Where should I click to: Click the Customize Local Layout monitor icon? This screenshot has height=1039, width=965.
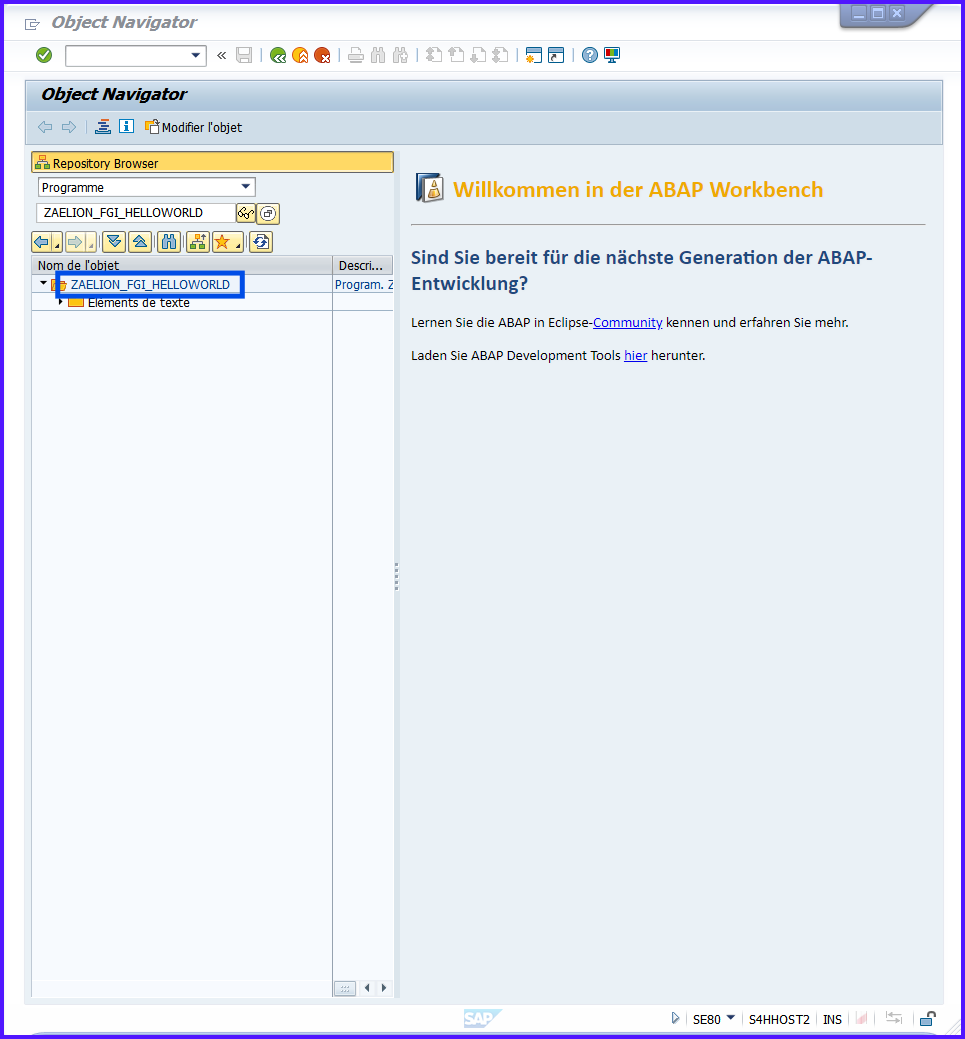click(612, 56)
